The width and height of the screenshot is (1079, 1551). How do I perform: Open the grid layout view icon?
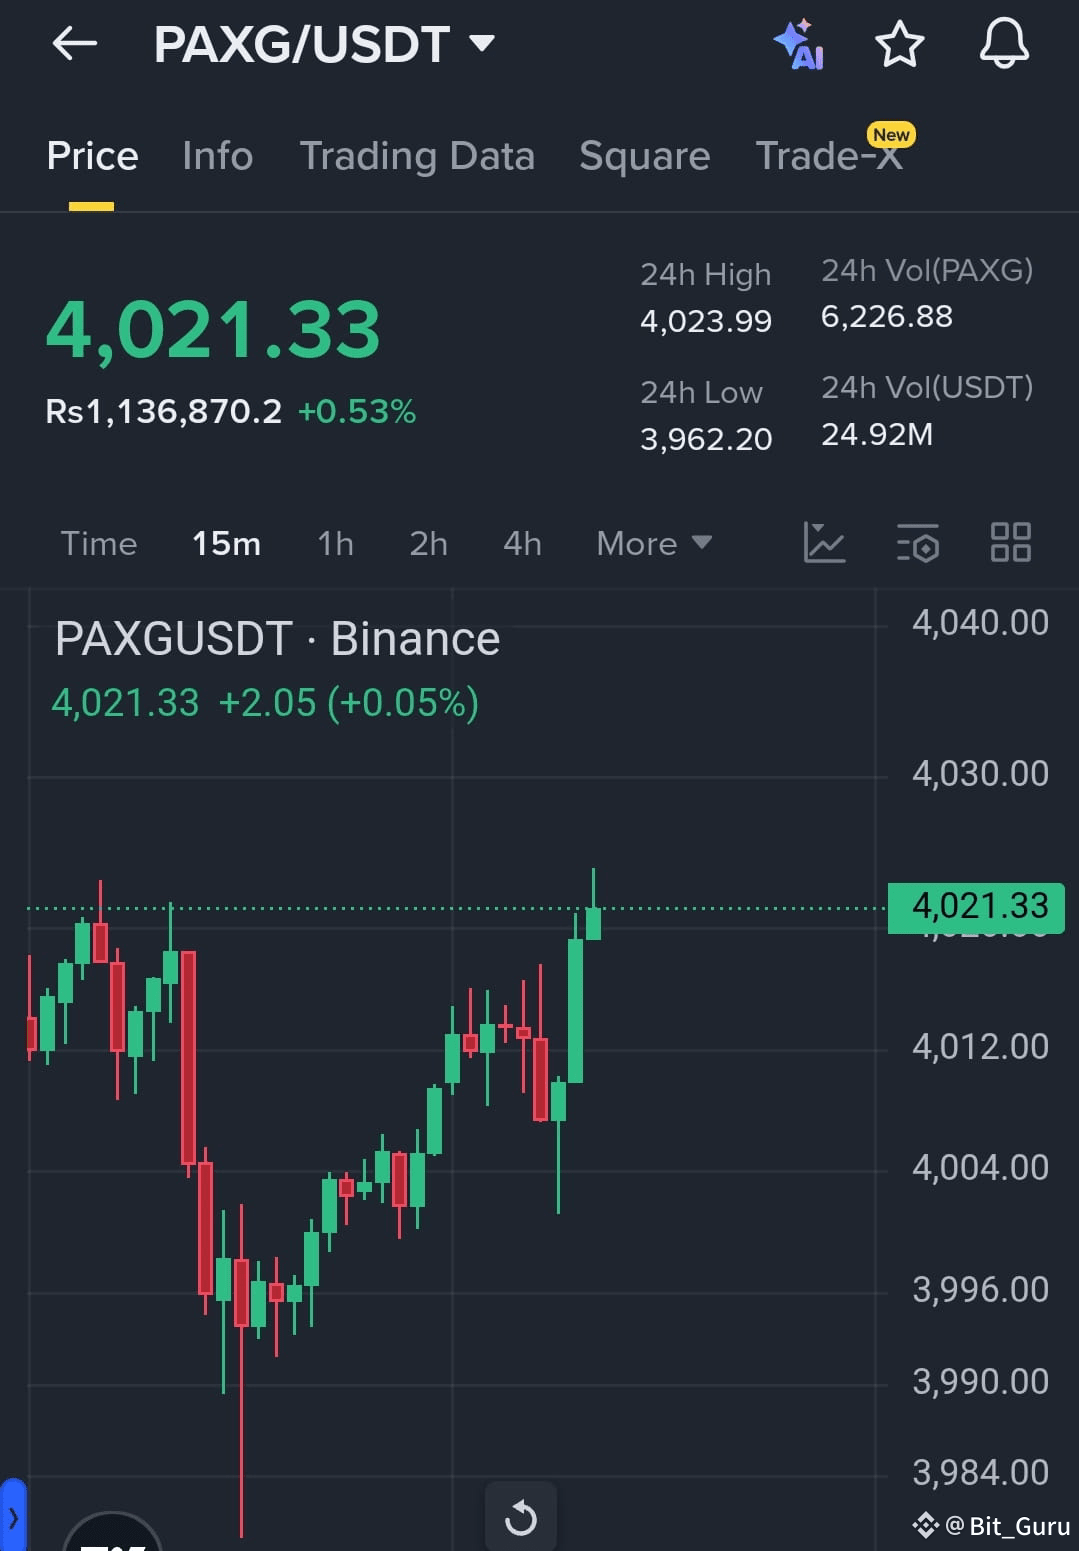coord(1009,543)
